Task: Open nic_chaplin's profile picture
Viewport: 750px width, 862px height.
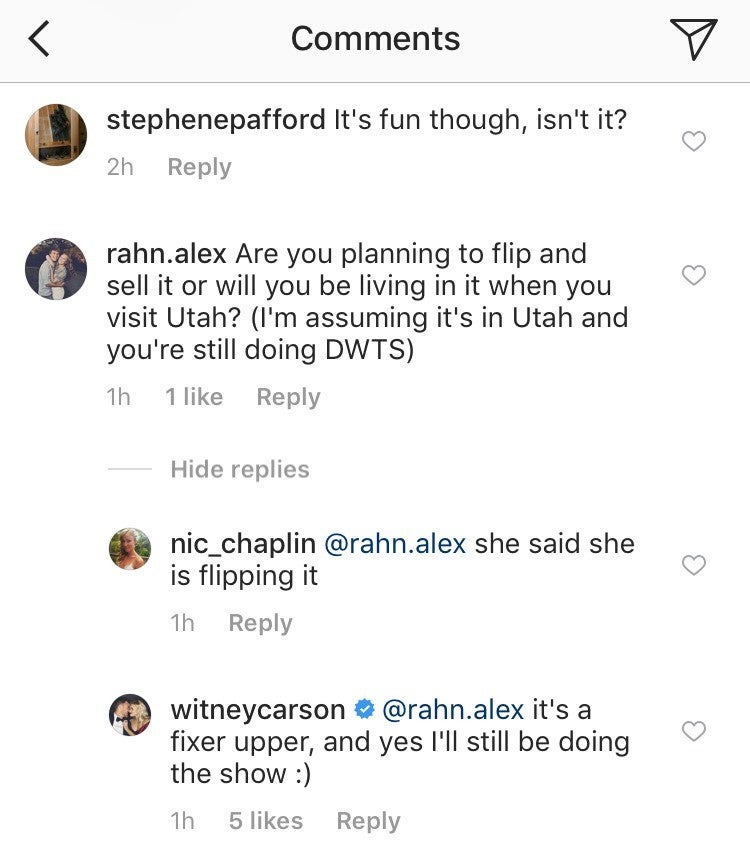Action: [x=129, y=549]
